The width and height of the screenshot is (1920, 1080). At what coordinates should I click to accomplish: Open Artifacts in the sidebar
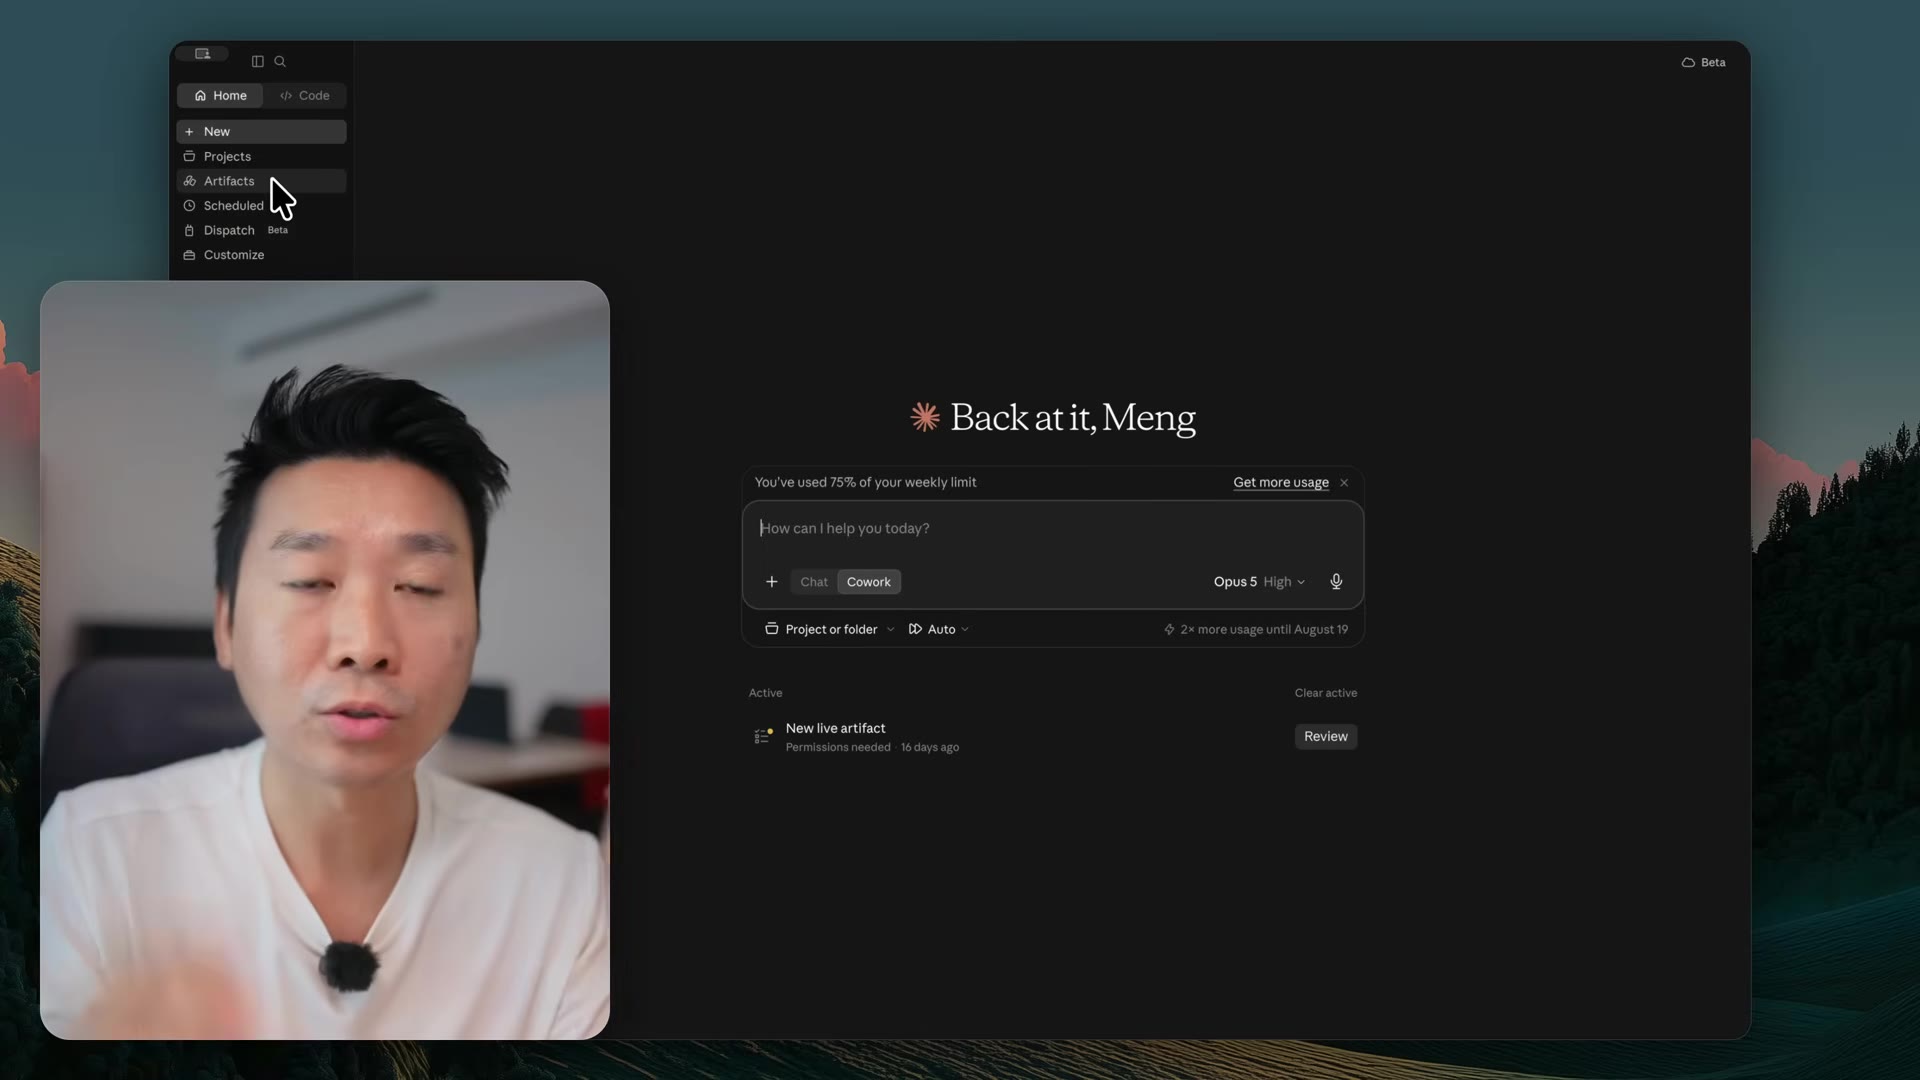pos(261,181)
